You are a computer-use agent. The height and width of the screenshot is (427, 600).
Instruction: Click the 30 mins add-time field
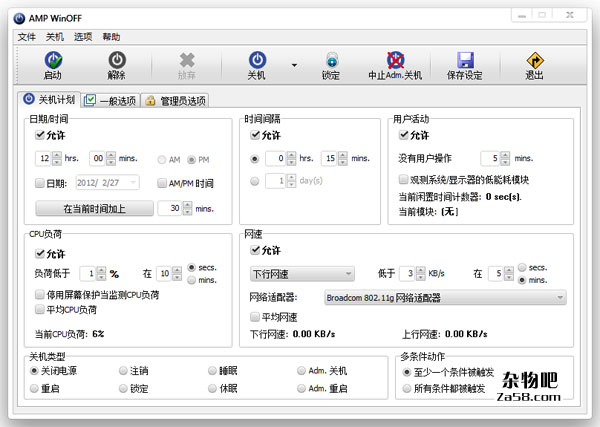pos(171,209)
